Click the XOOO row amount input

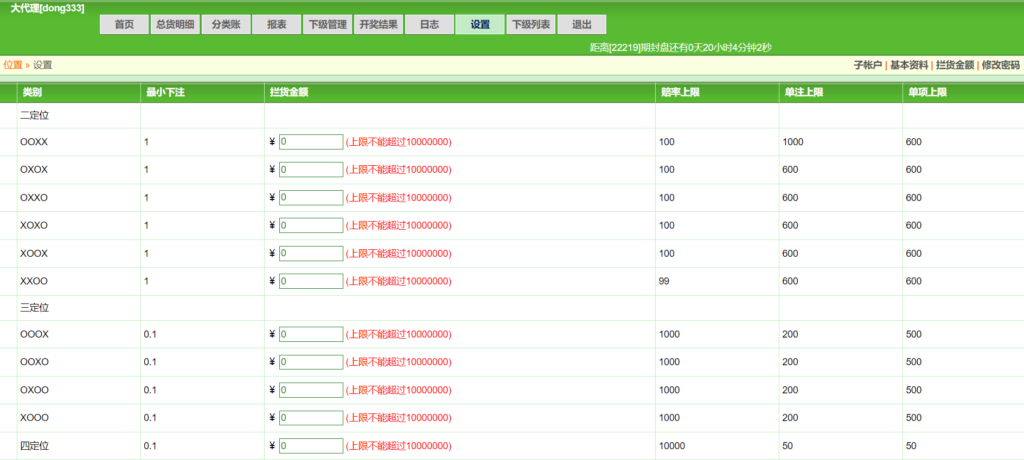311,418
